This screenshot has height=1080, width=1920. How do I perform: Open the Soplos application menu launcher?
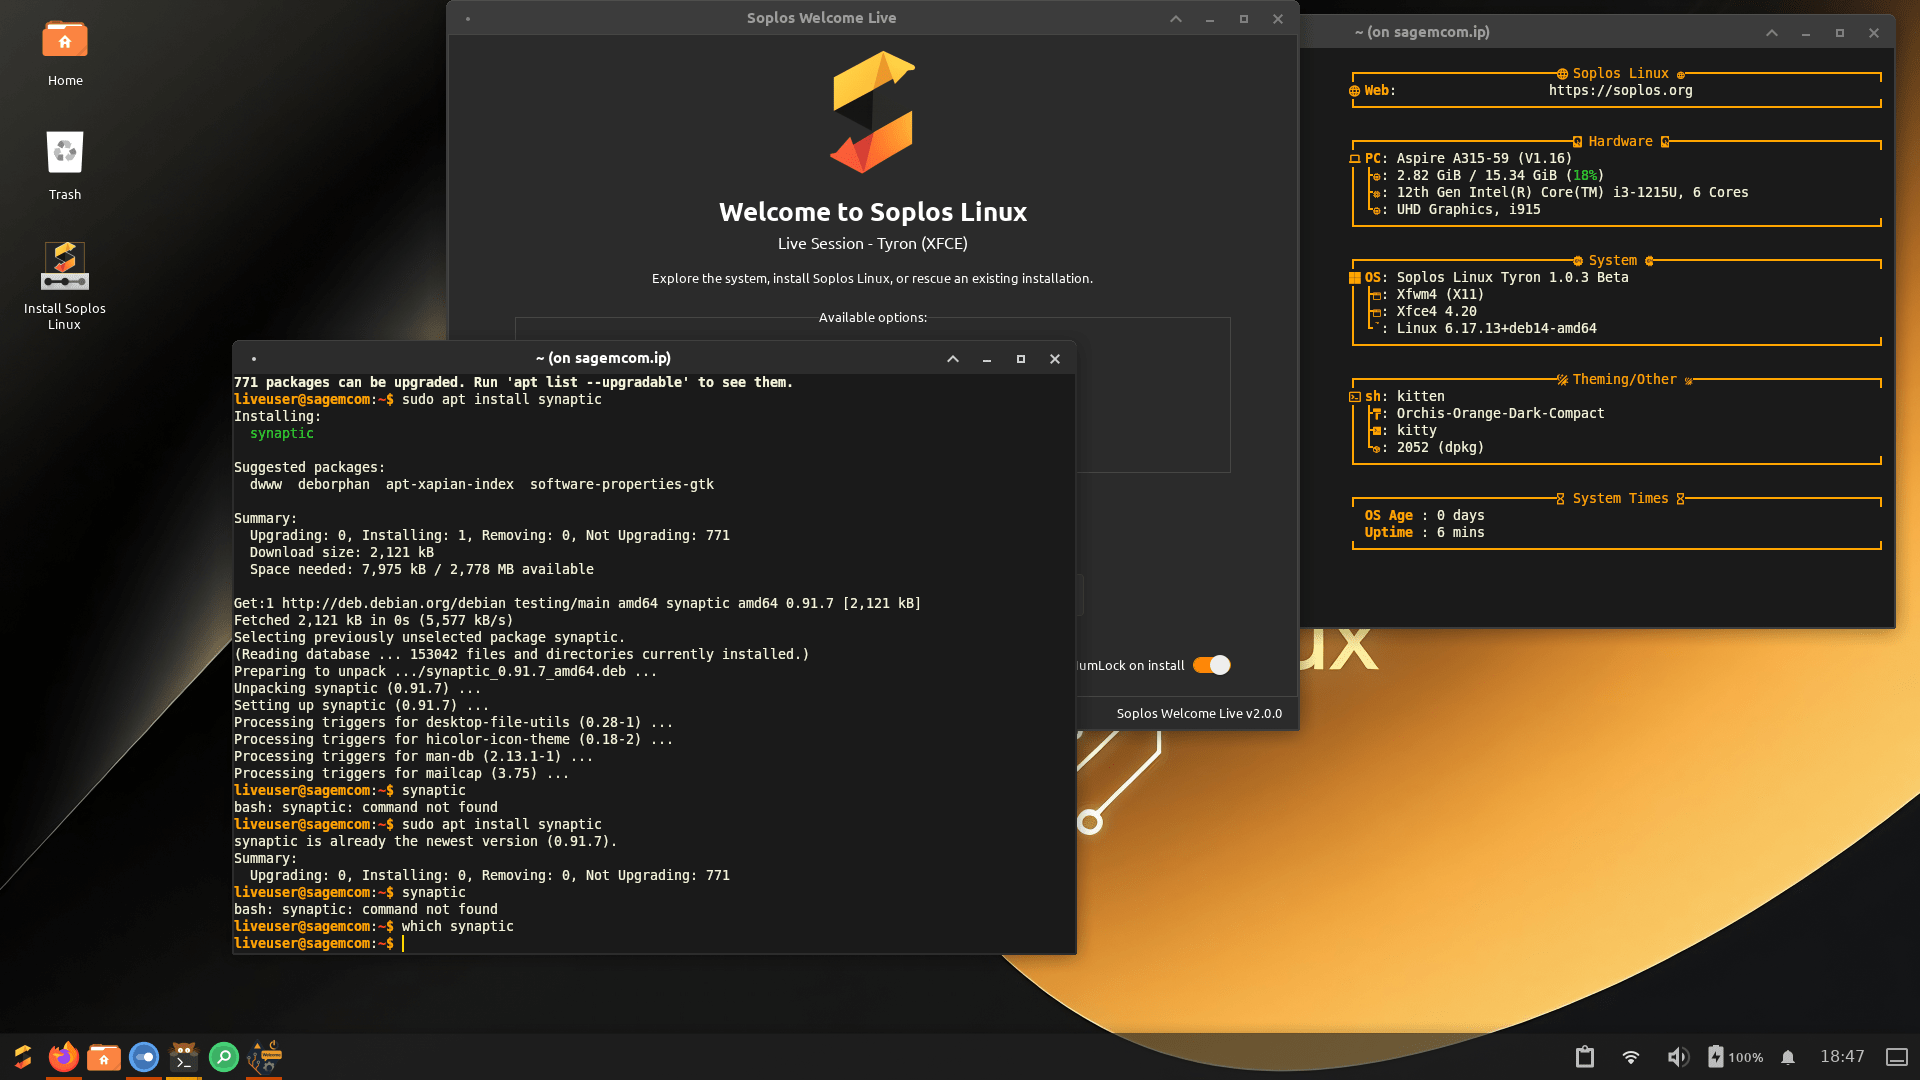tap(23, 1057)
